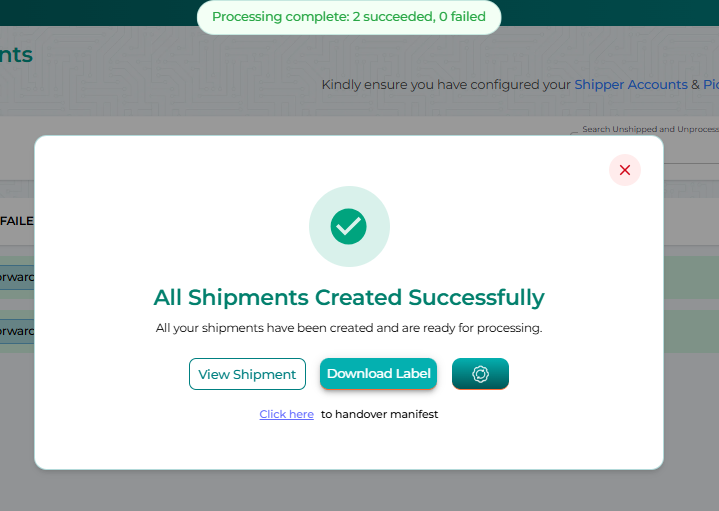Close the success dialog with the red X
Screen dimensions: 719x511
(x=625, y=170)
